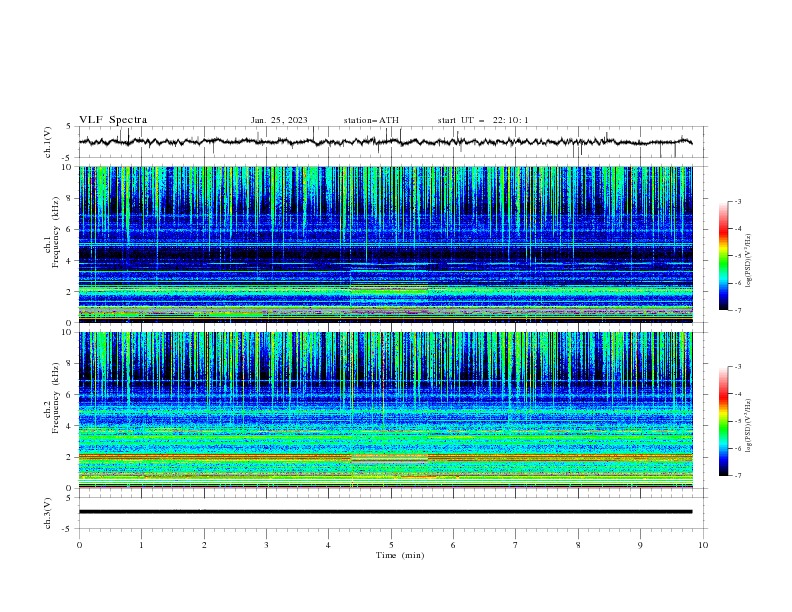
Task: Click time axis tick label "6"
Action: click(x=453, y=545)
